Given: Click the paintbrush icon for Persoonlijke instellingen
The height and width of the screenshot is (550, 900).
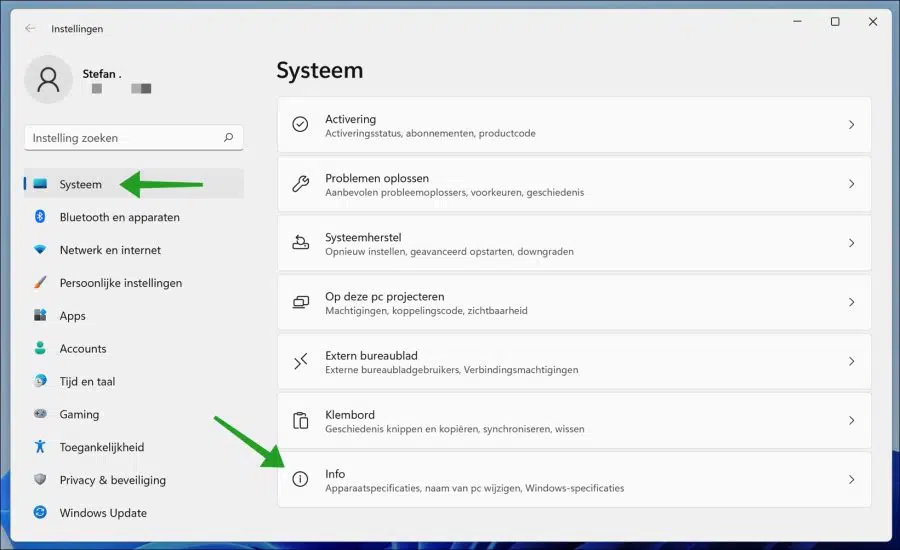Looking at the screenshot, I should (x=40, y=282).
